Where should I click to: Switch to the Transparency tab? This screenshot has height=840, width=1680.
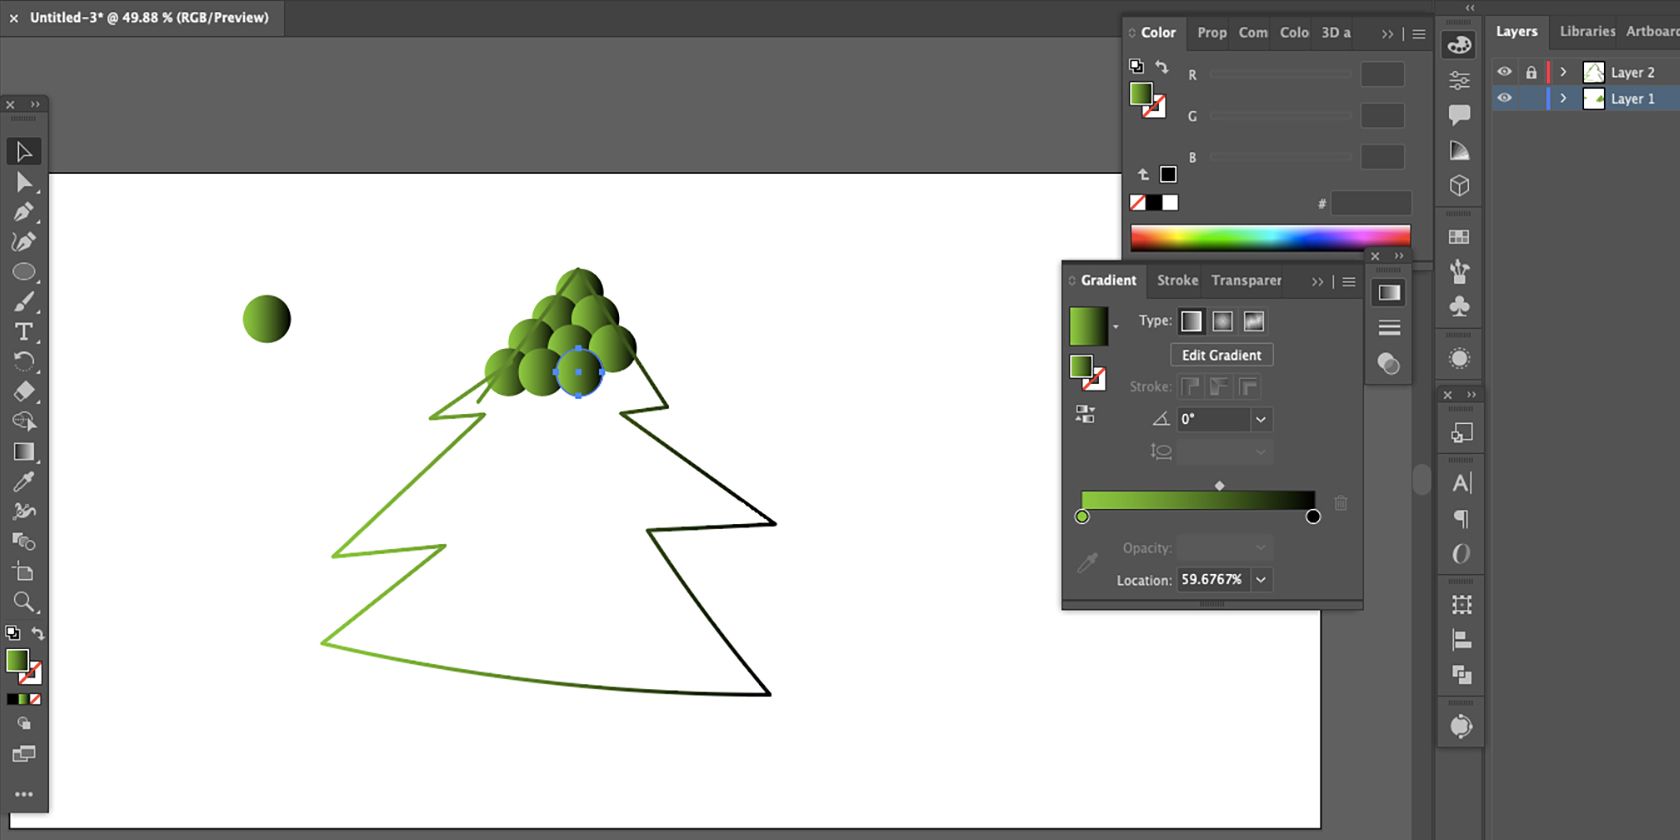click(x=1246, y=280)
